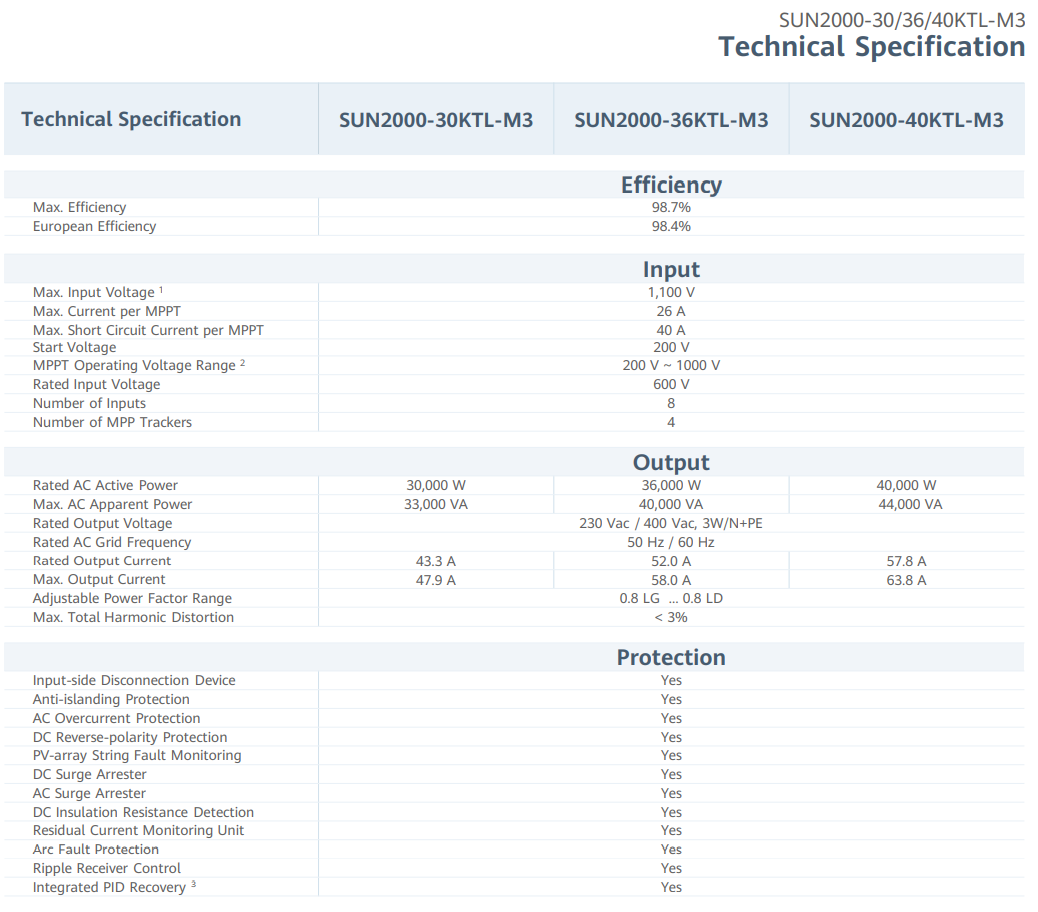Click PV-array String Fault Monitoring label
Viewport: 1038px width, 912px height.
137,755
